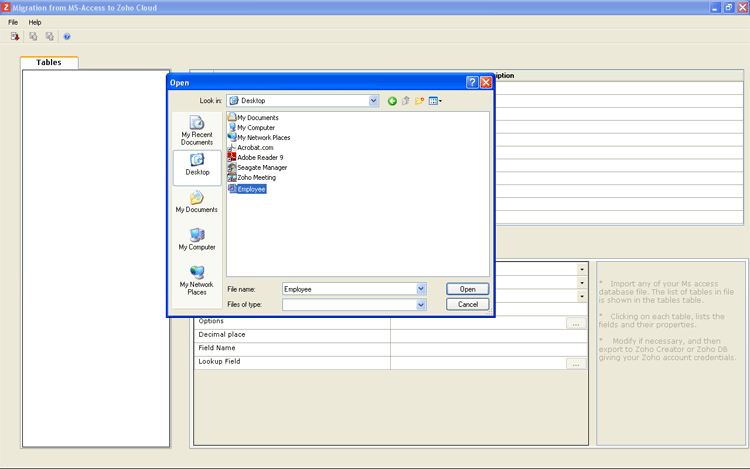The height and width of the screenshot is (469, 750).
Task: Click the Open button in dialog
Action: point(467,289)
